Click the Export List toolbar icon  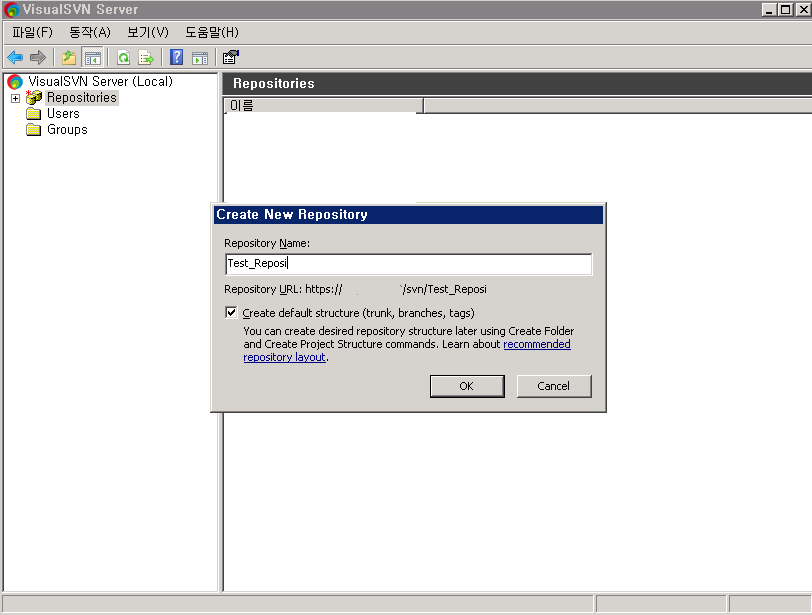pos(146,57)
